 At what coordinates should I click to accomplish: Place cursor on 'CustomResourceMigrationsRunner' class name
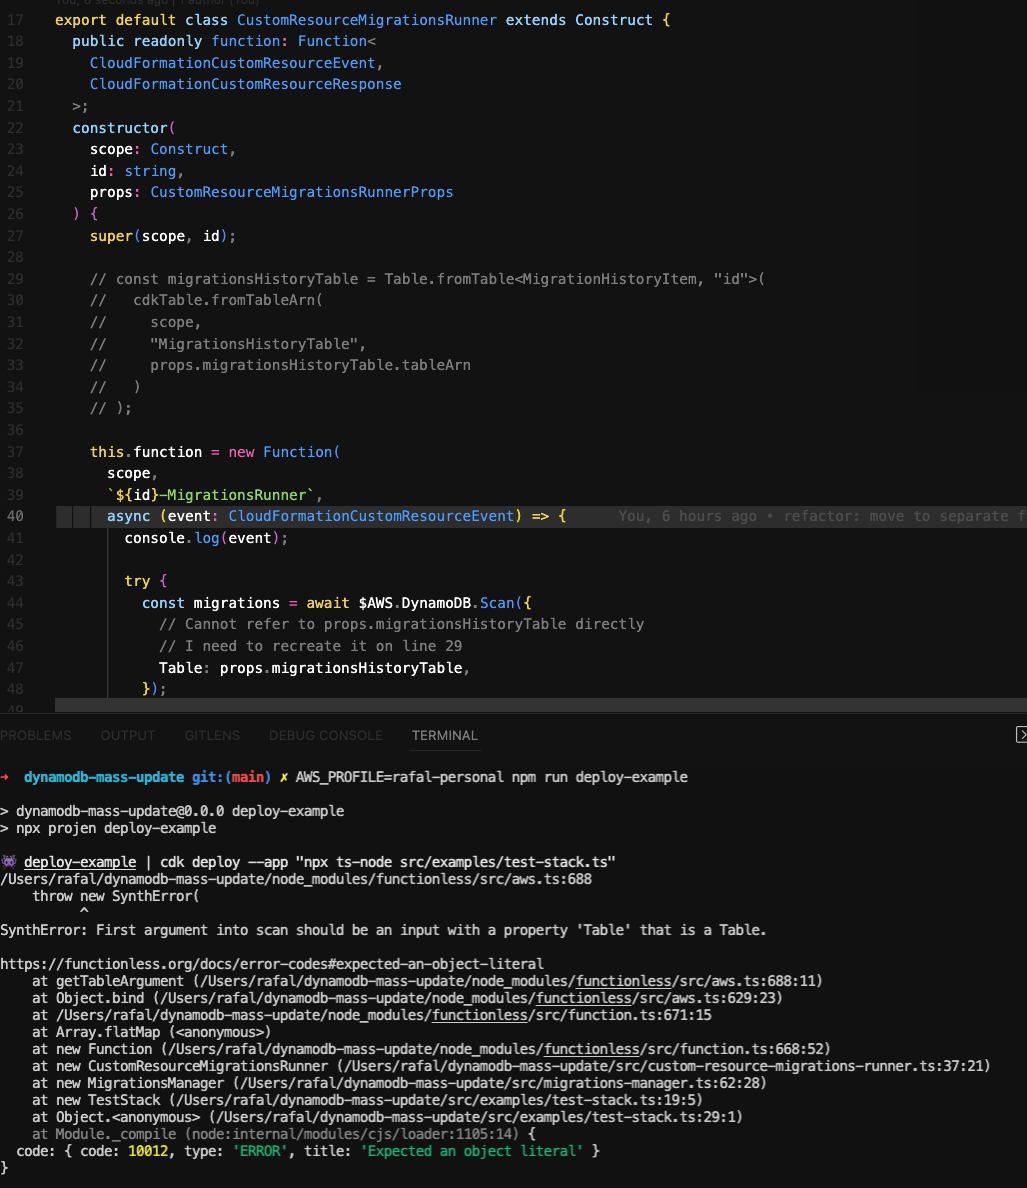[367, 20]
